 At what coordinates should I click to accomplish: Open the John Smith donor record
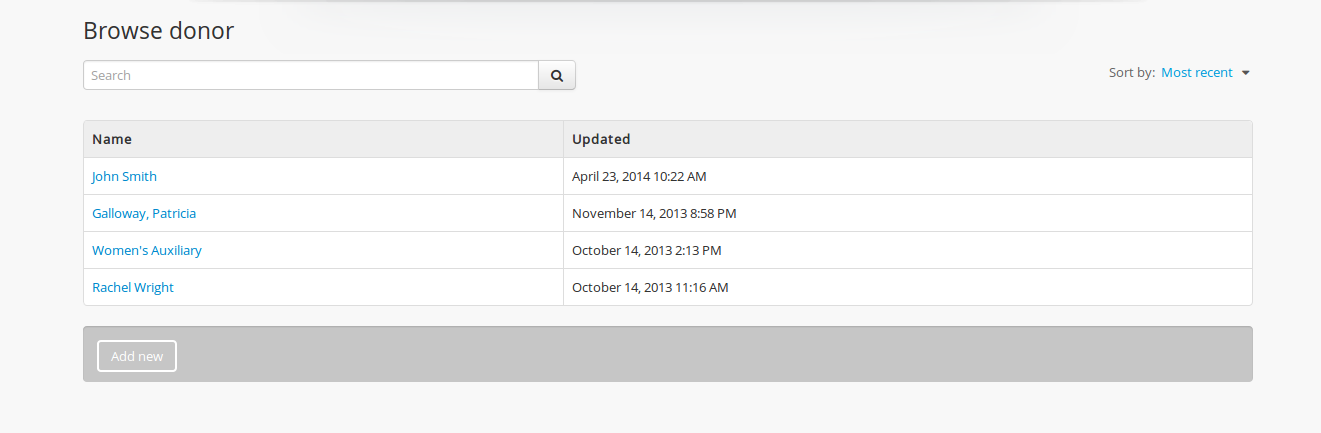pos(124,177)
